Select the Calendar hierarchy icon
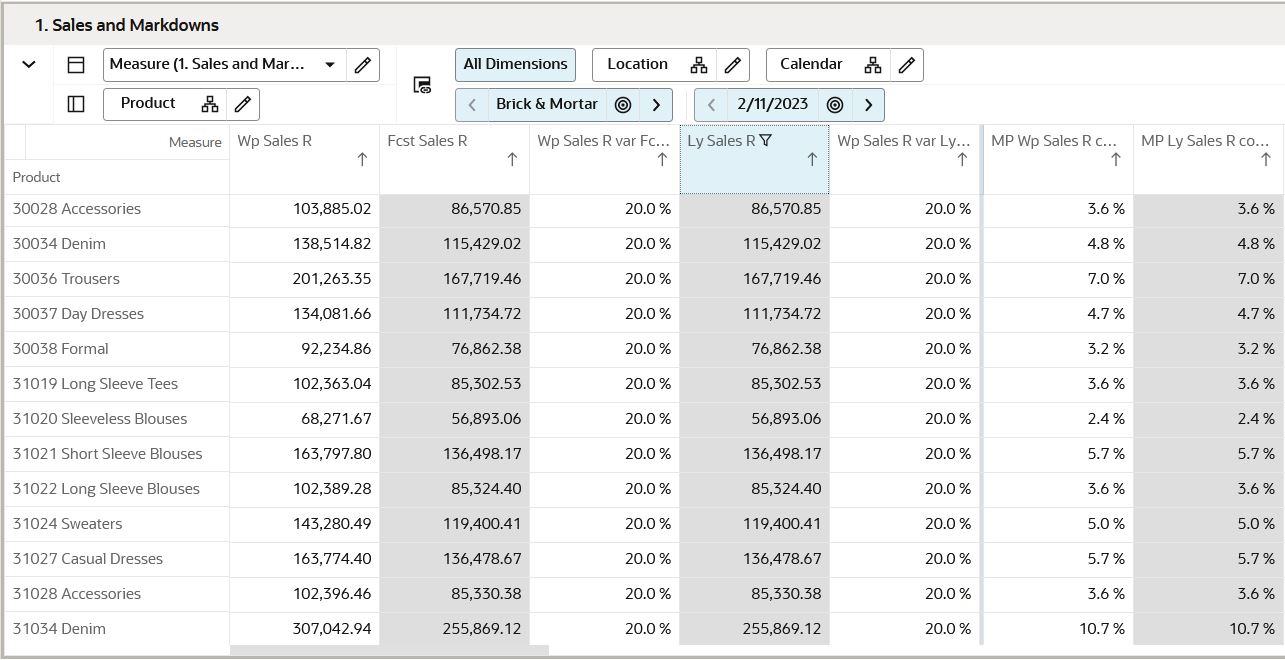Viewport: 1285px width, 660px height. [x=871, y=64]
